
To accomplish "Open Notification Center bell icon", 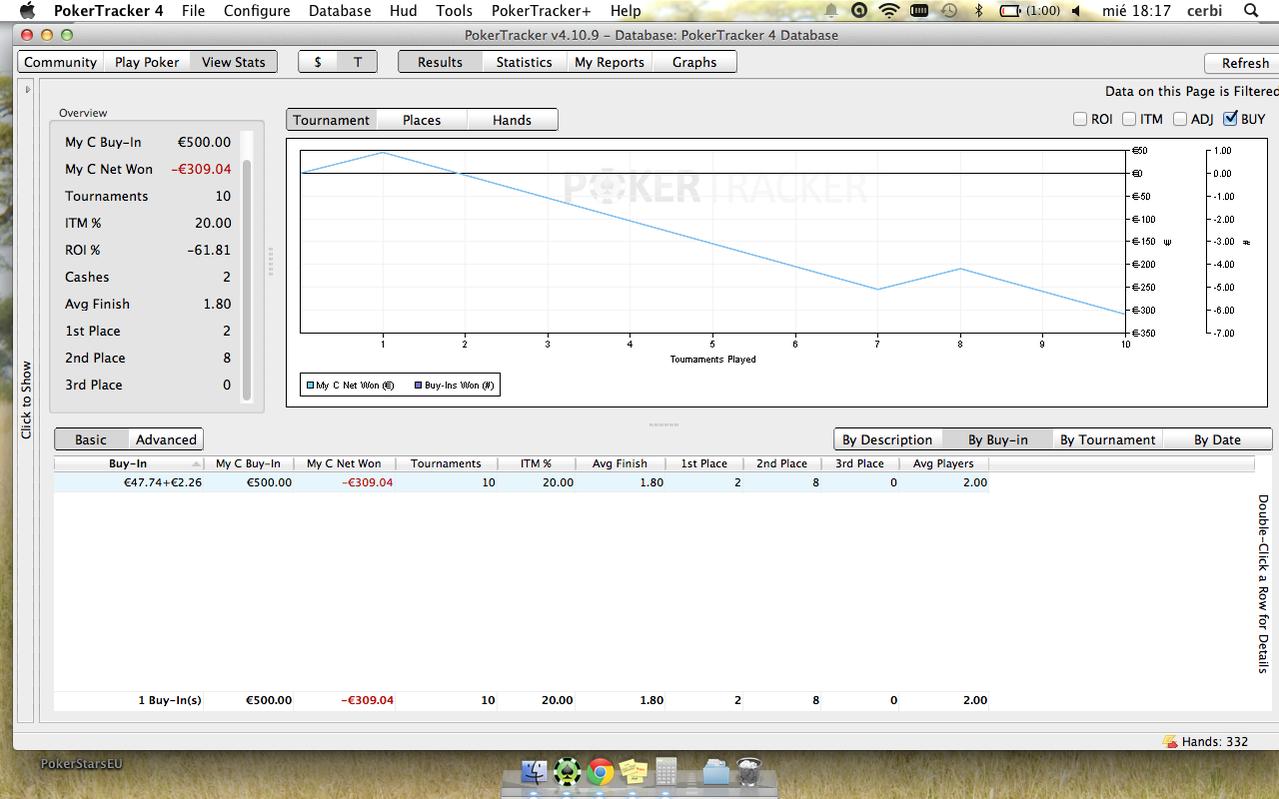I will [831, 10].
